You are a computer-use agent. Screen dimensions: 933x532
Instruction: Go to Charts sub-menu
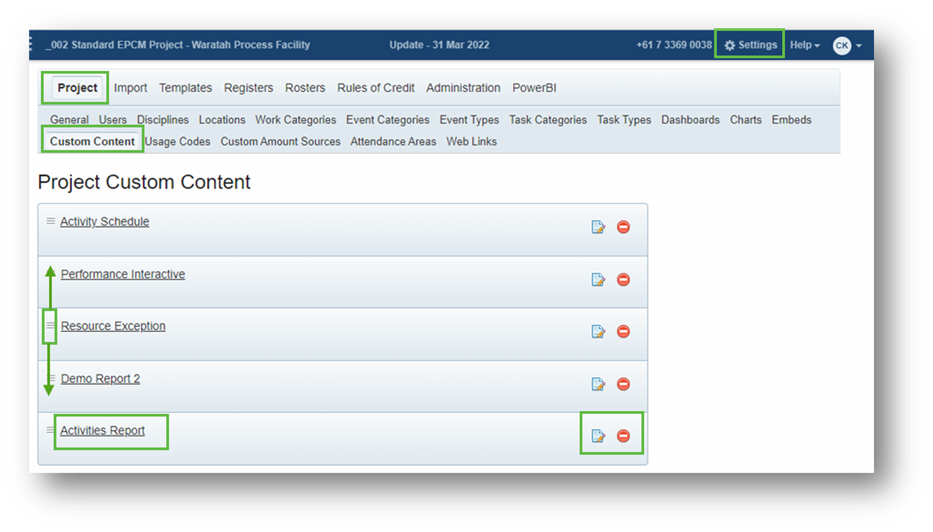(x=746, y=120)
